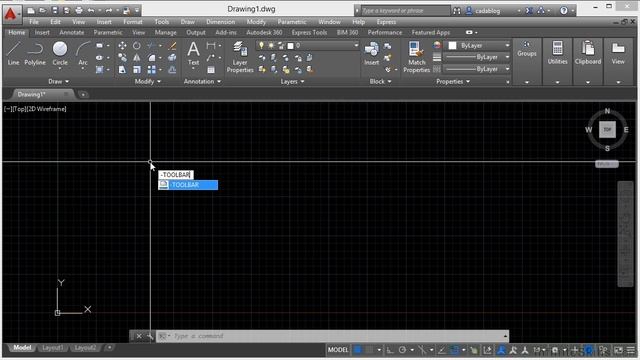
Task: Open the Dimension menu
Action: coord(220,22)
